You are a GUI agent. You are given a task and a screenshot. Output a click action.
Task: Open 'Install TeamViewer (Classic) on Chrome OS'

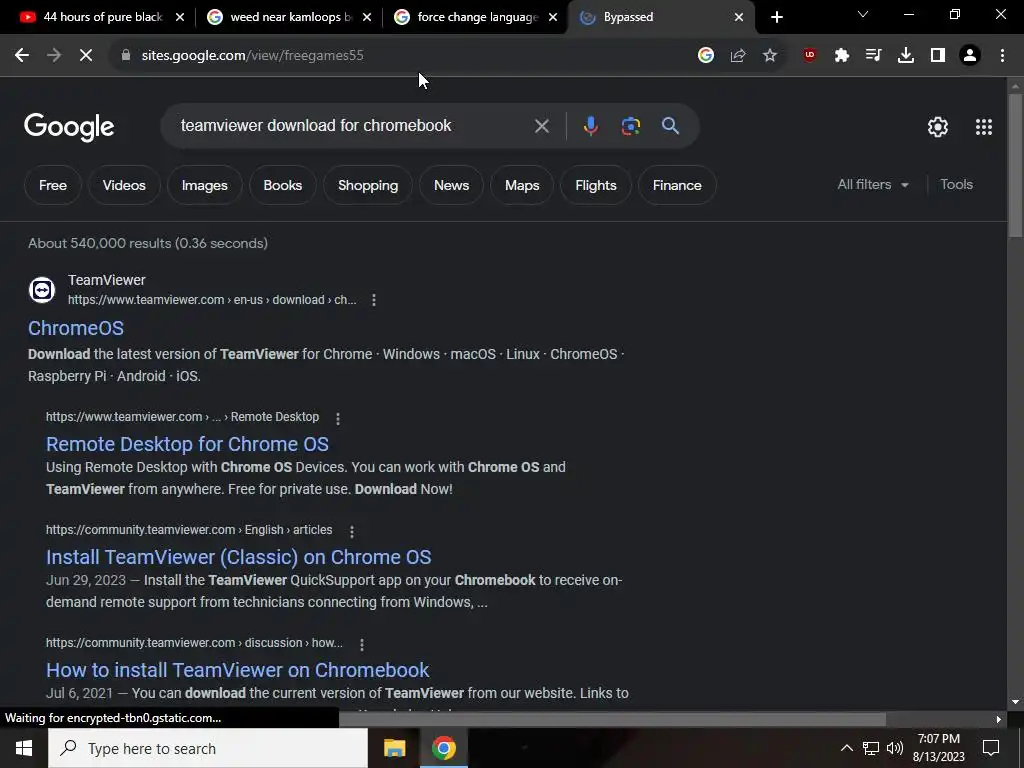[x=238, y=557]
